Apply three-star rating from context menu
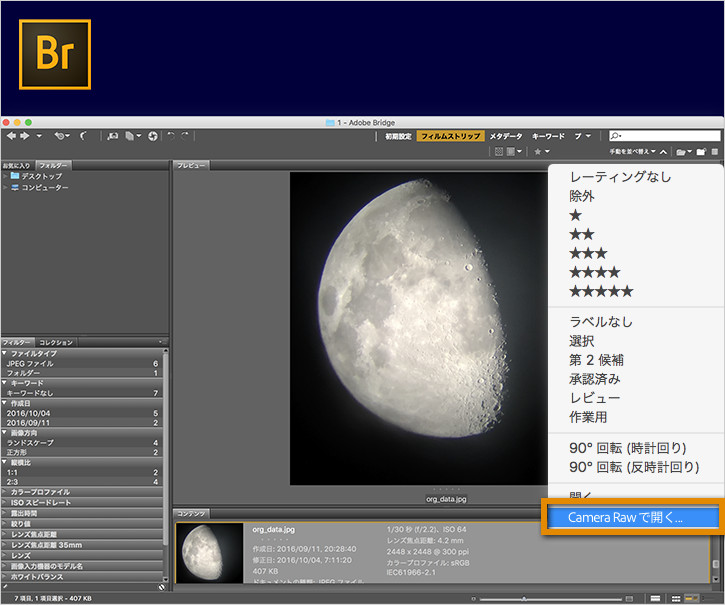The height and width of the screenshot is (605, 725). (x=588, y=253)
